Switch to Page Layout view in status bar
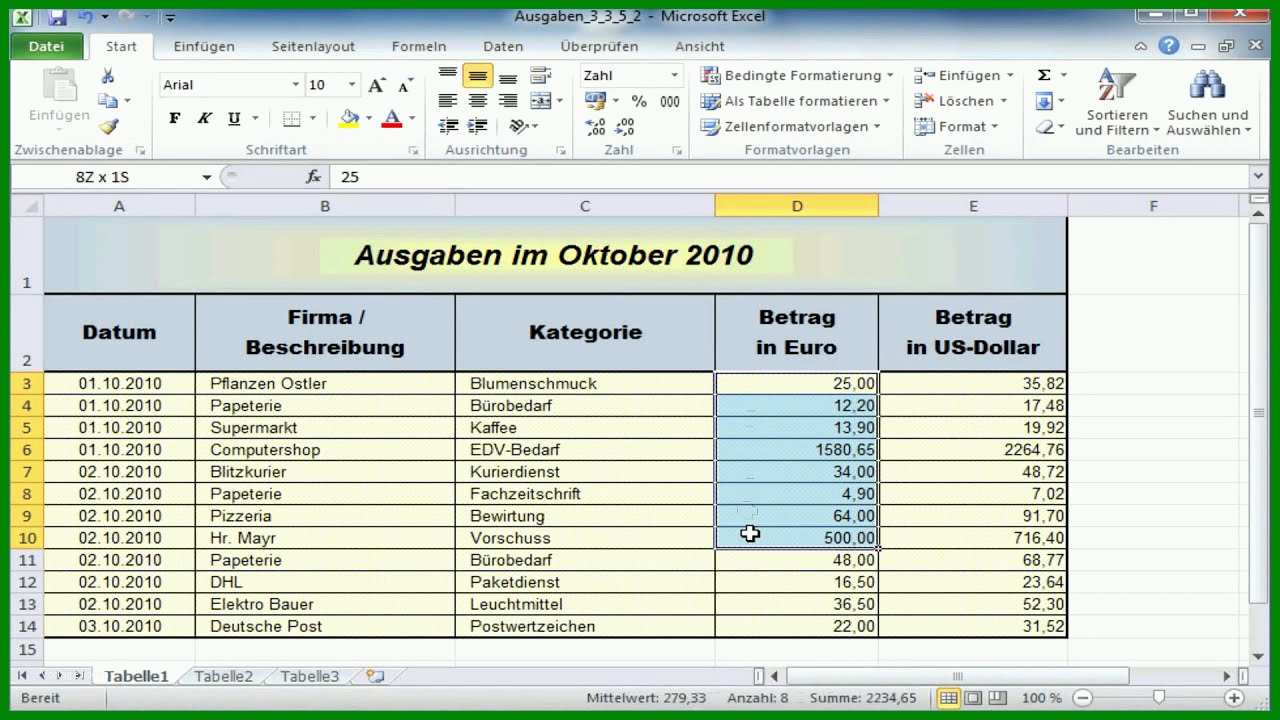The image size is (1280, 720). click(x=972, y=698)
